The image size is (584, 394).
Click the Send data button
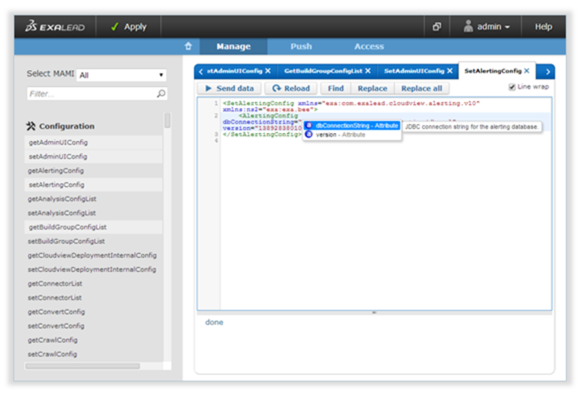(x=229, y=88)
